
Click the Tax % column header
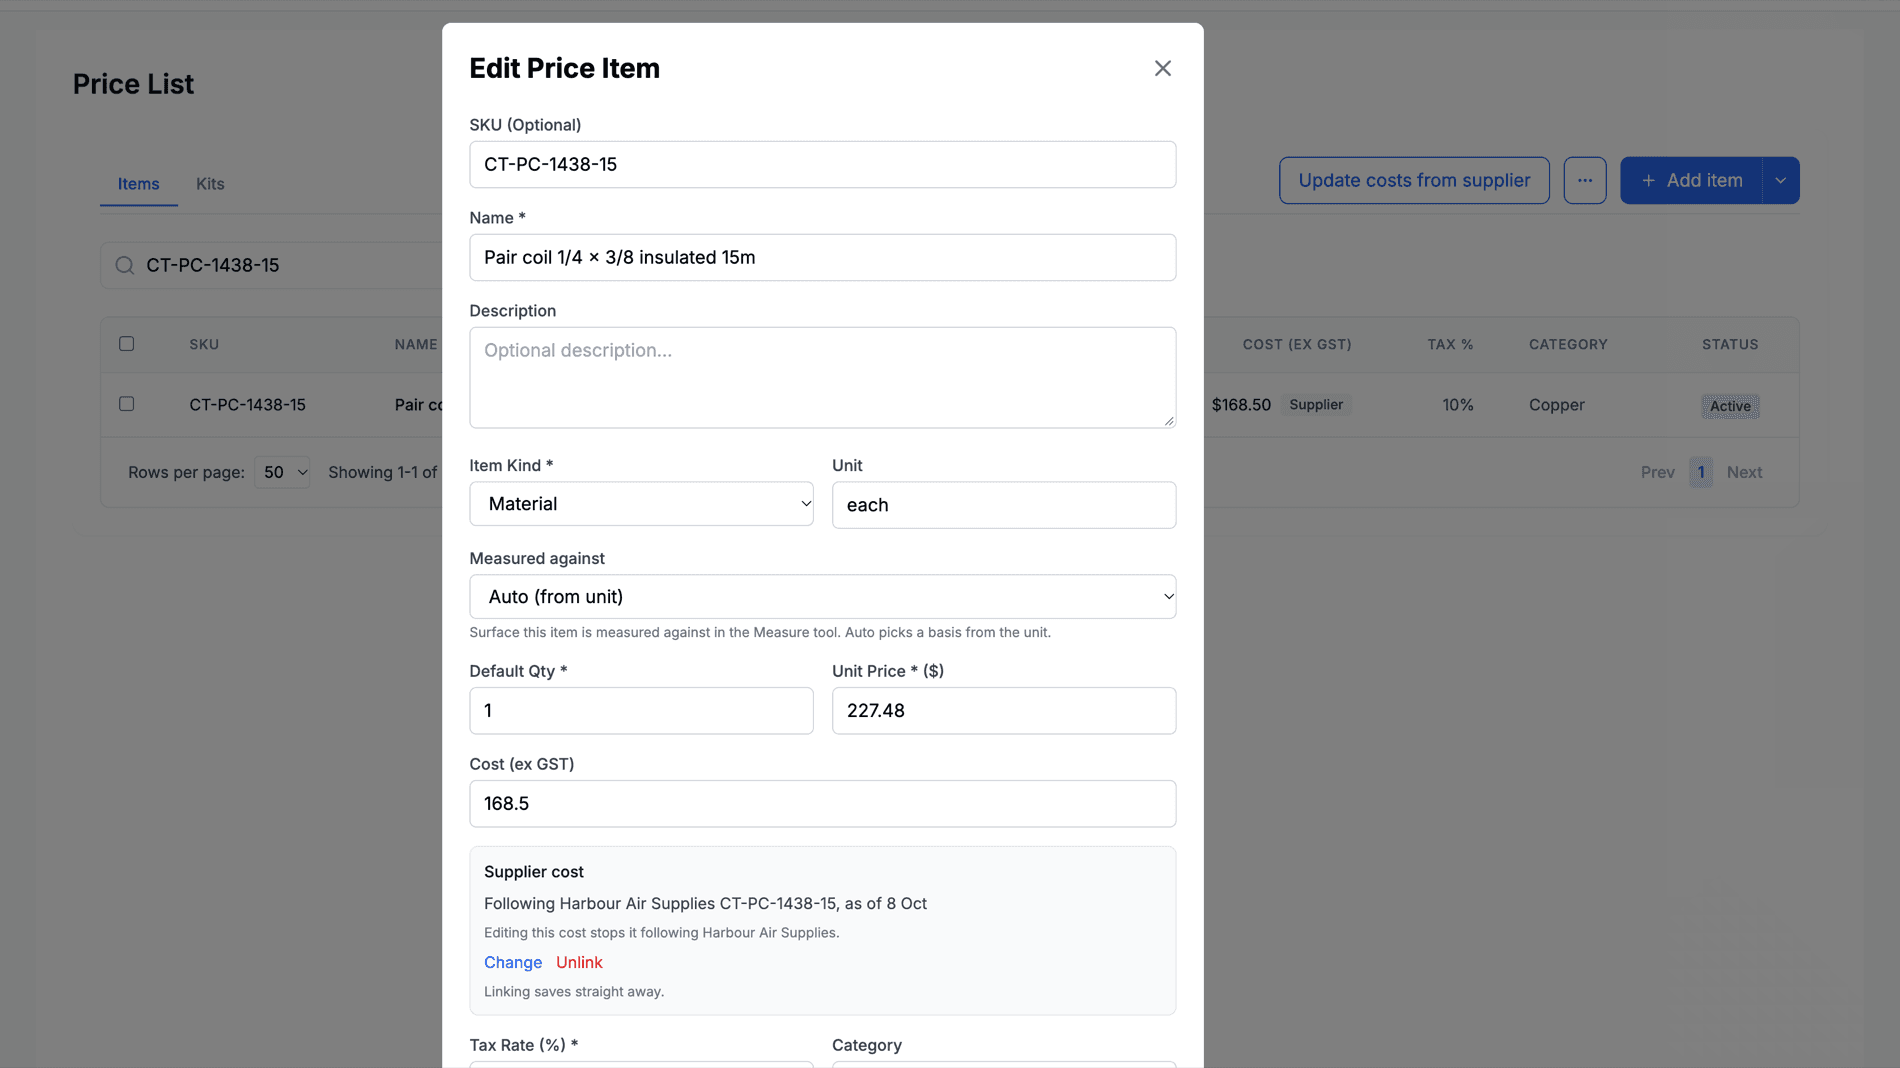pos(1450,344)
